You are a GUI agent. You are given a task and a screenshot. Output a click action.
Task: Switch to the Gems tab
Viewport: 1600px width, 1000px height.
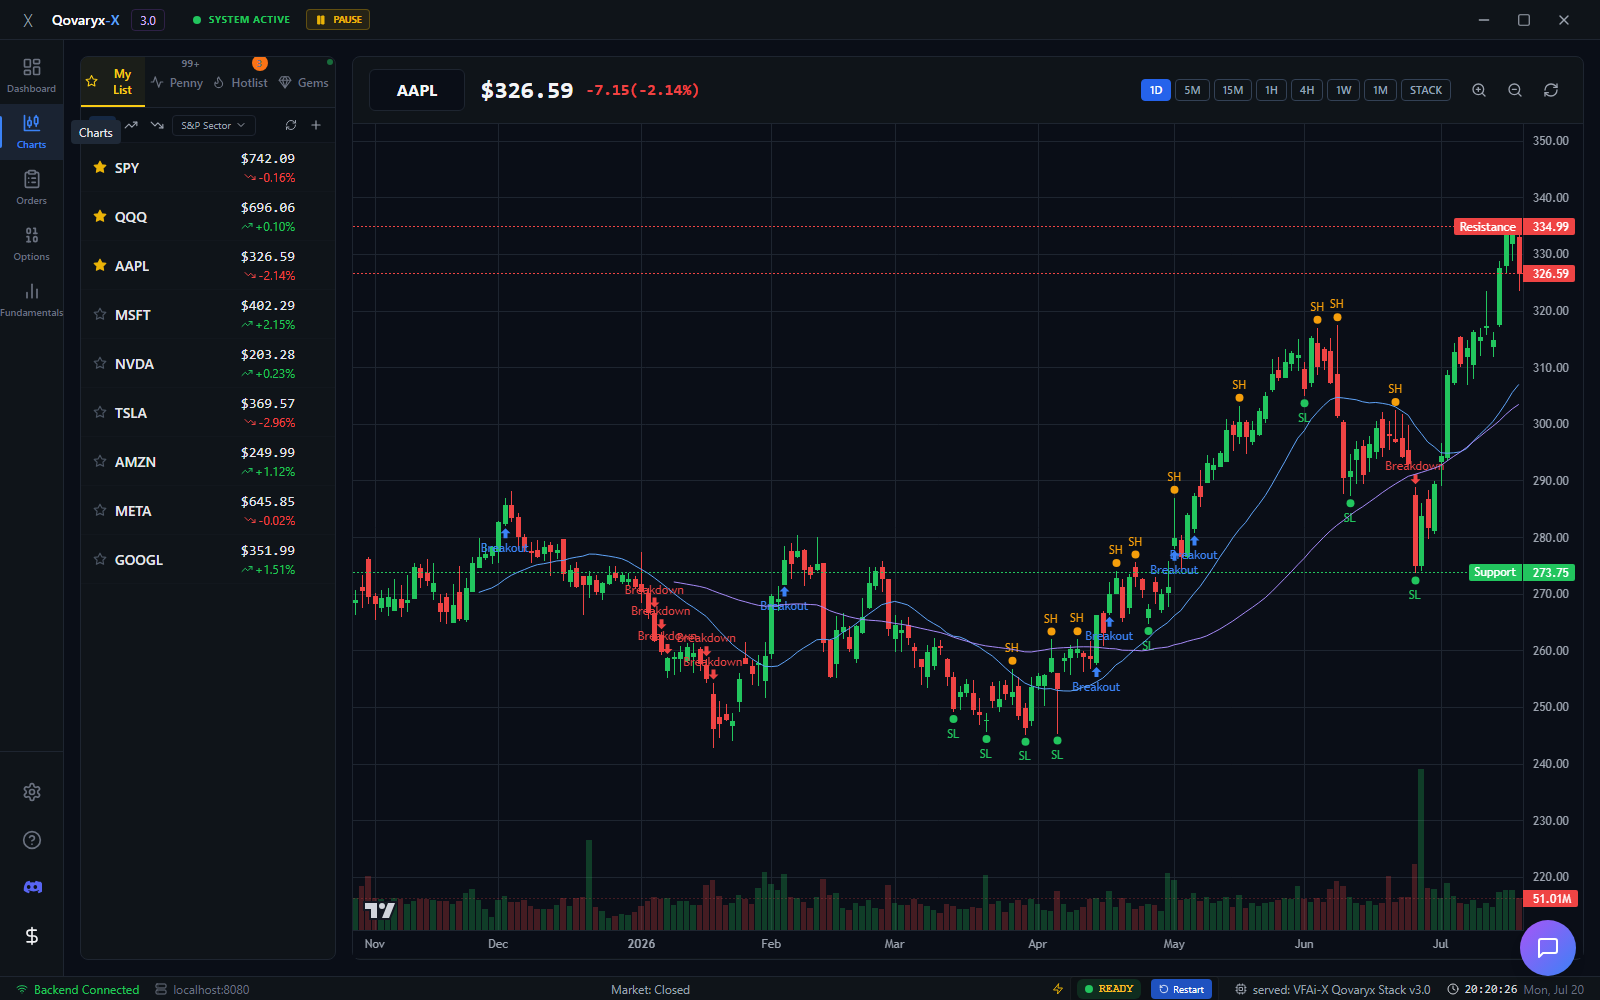(x=304, y=82)
